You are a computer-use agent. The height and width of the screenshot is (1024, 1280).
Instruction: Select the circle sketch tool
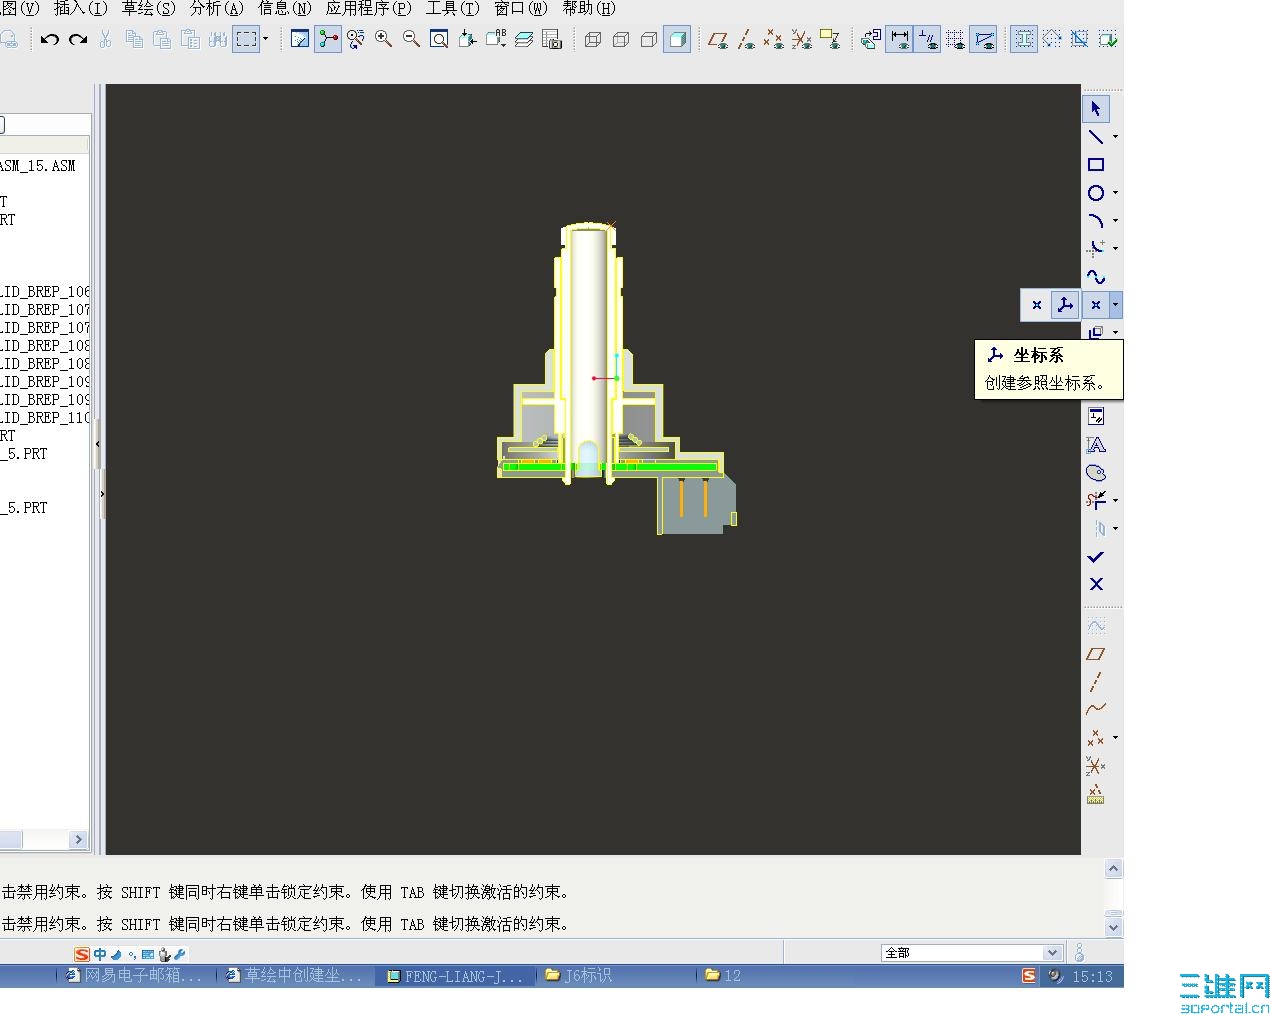[1096, 192]
